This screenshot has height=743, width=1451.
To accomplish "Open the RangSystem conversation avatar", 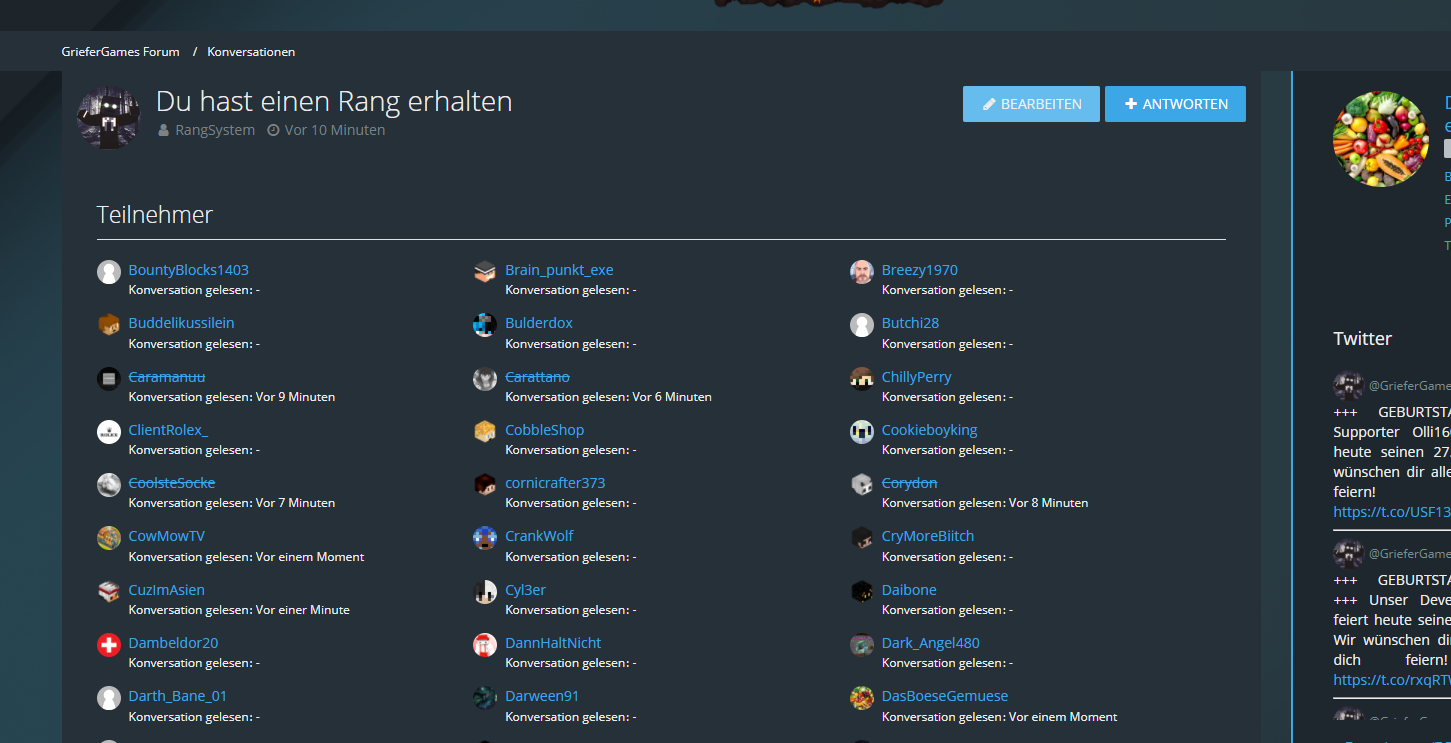I will [x=109, y=117].
